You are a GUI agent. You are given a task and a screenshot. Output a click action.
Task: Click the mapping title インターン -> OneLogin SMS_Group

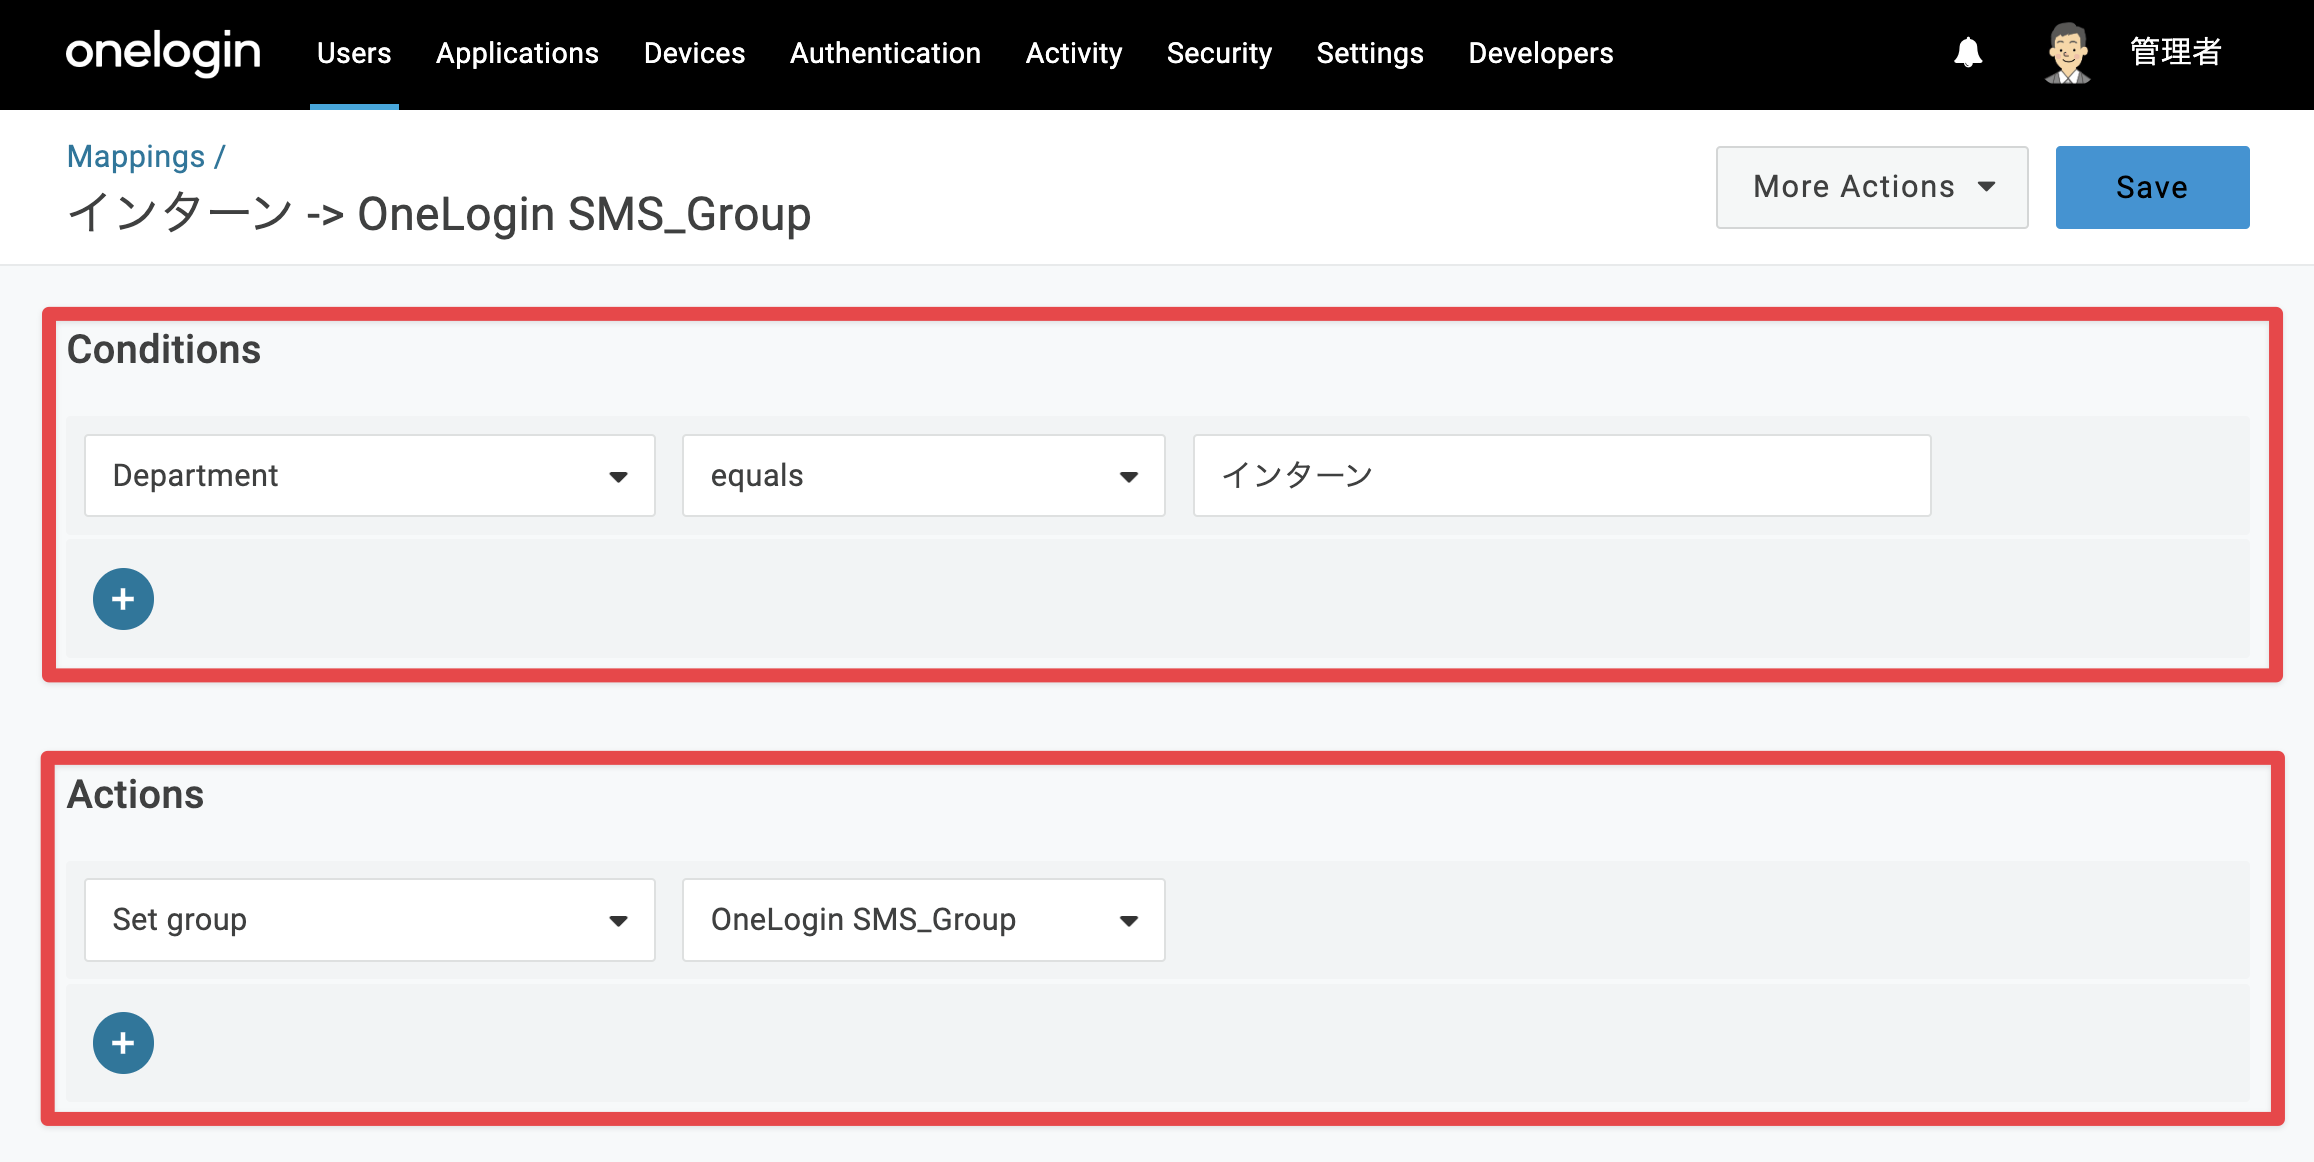439,214
